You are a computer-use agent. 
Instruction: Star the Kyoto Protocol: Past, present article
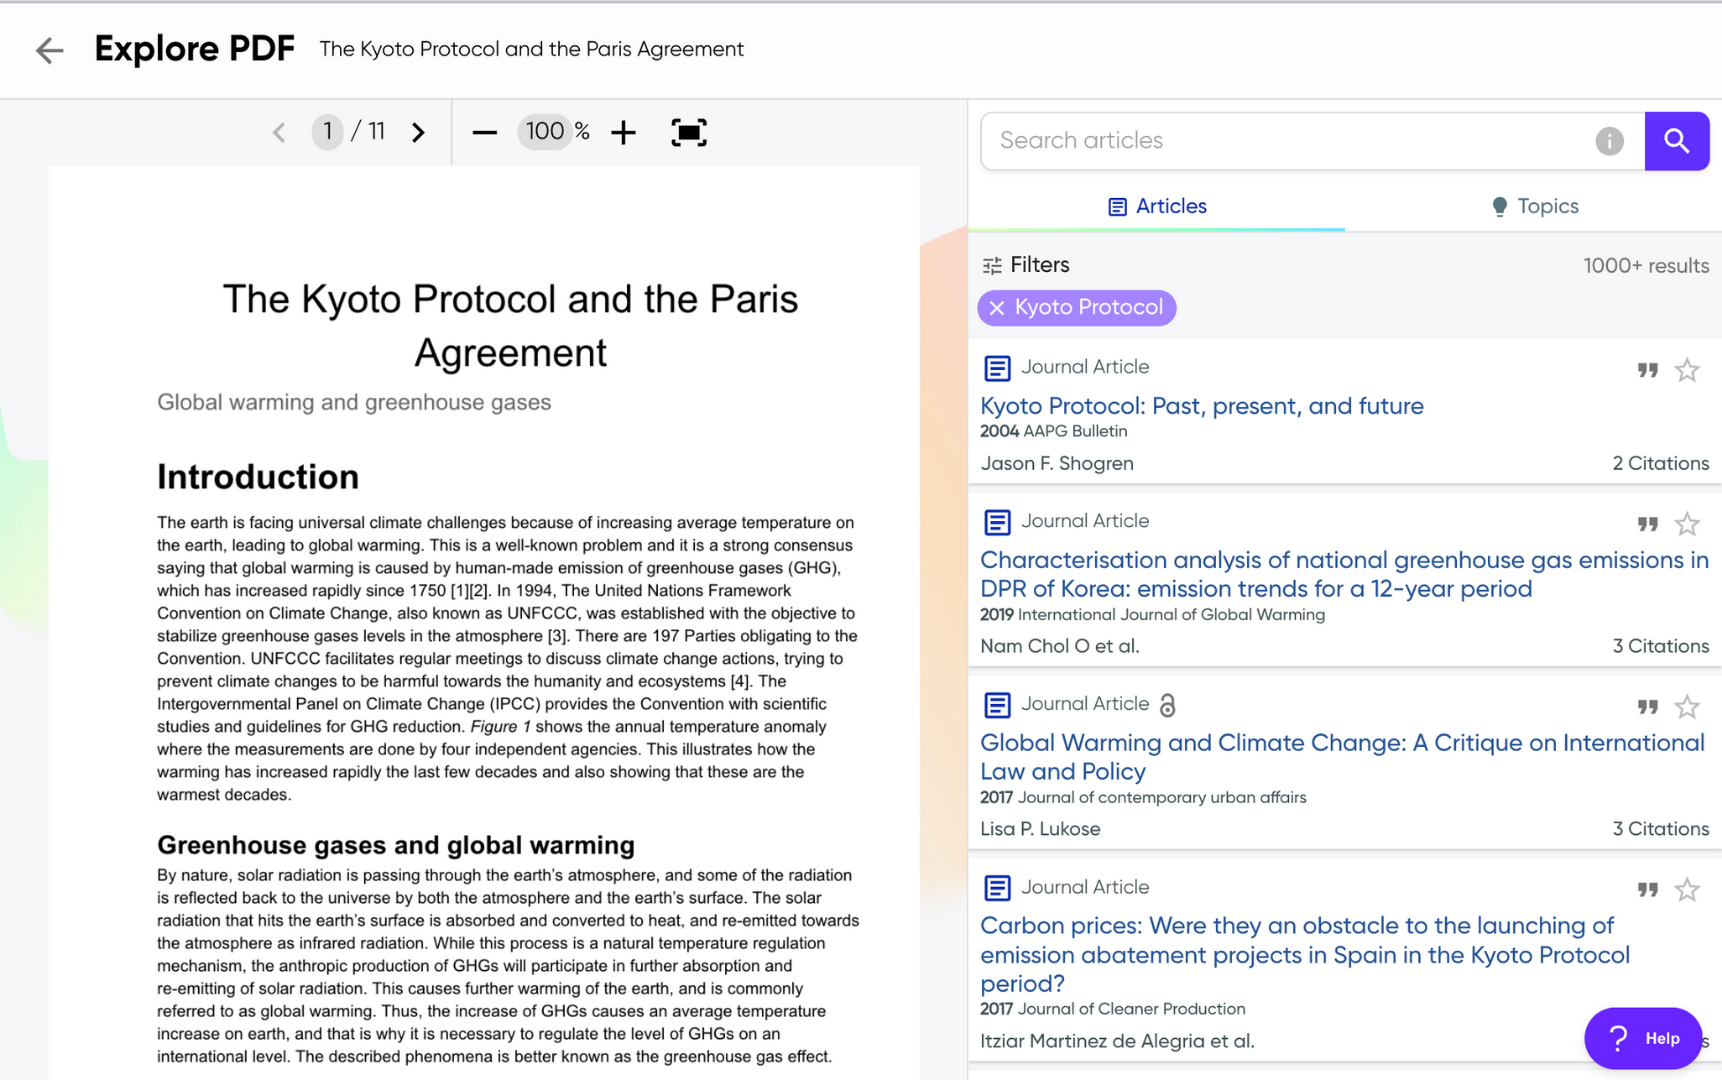pyautogui.click(x=1687, y=370)
